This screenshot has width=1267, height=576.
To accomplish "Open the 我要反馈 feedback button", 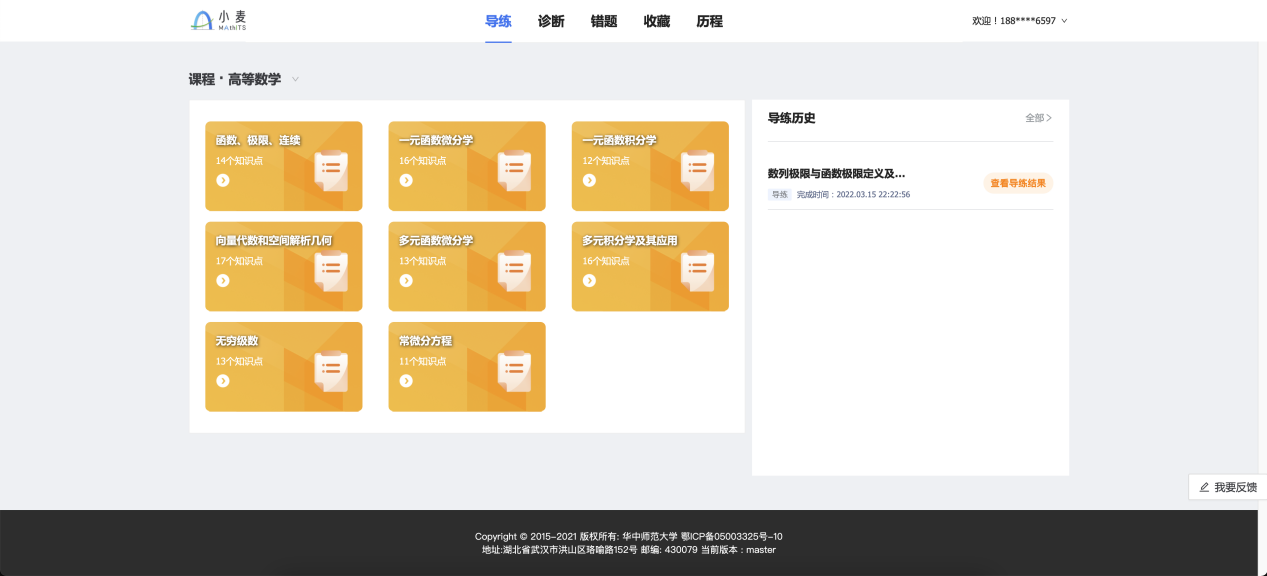I will (1227, 487).
